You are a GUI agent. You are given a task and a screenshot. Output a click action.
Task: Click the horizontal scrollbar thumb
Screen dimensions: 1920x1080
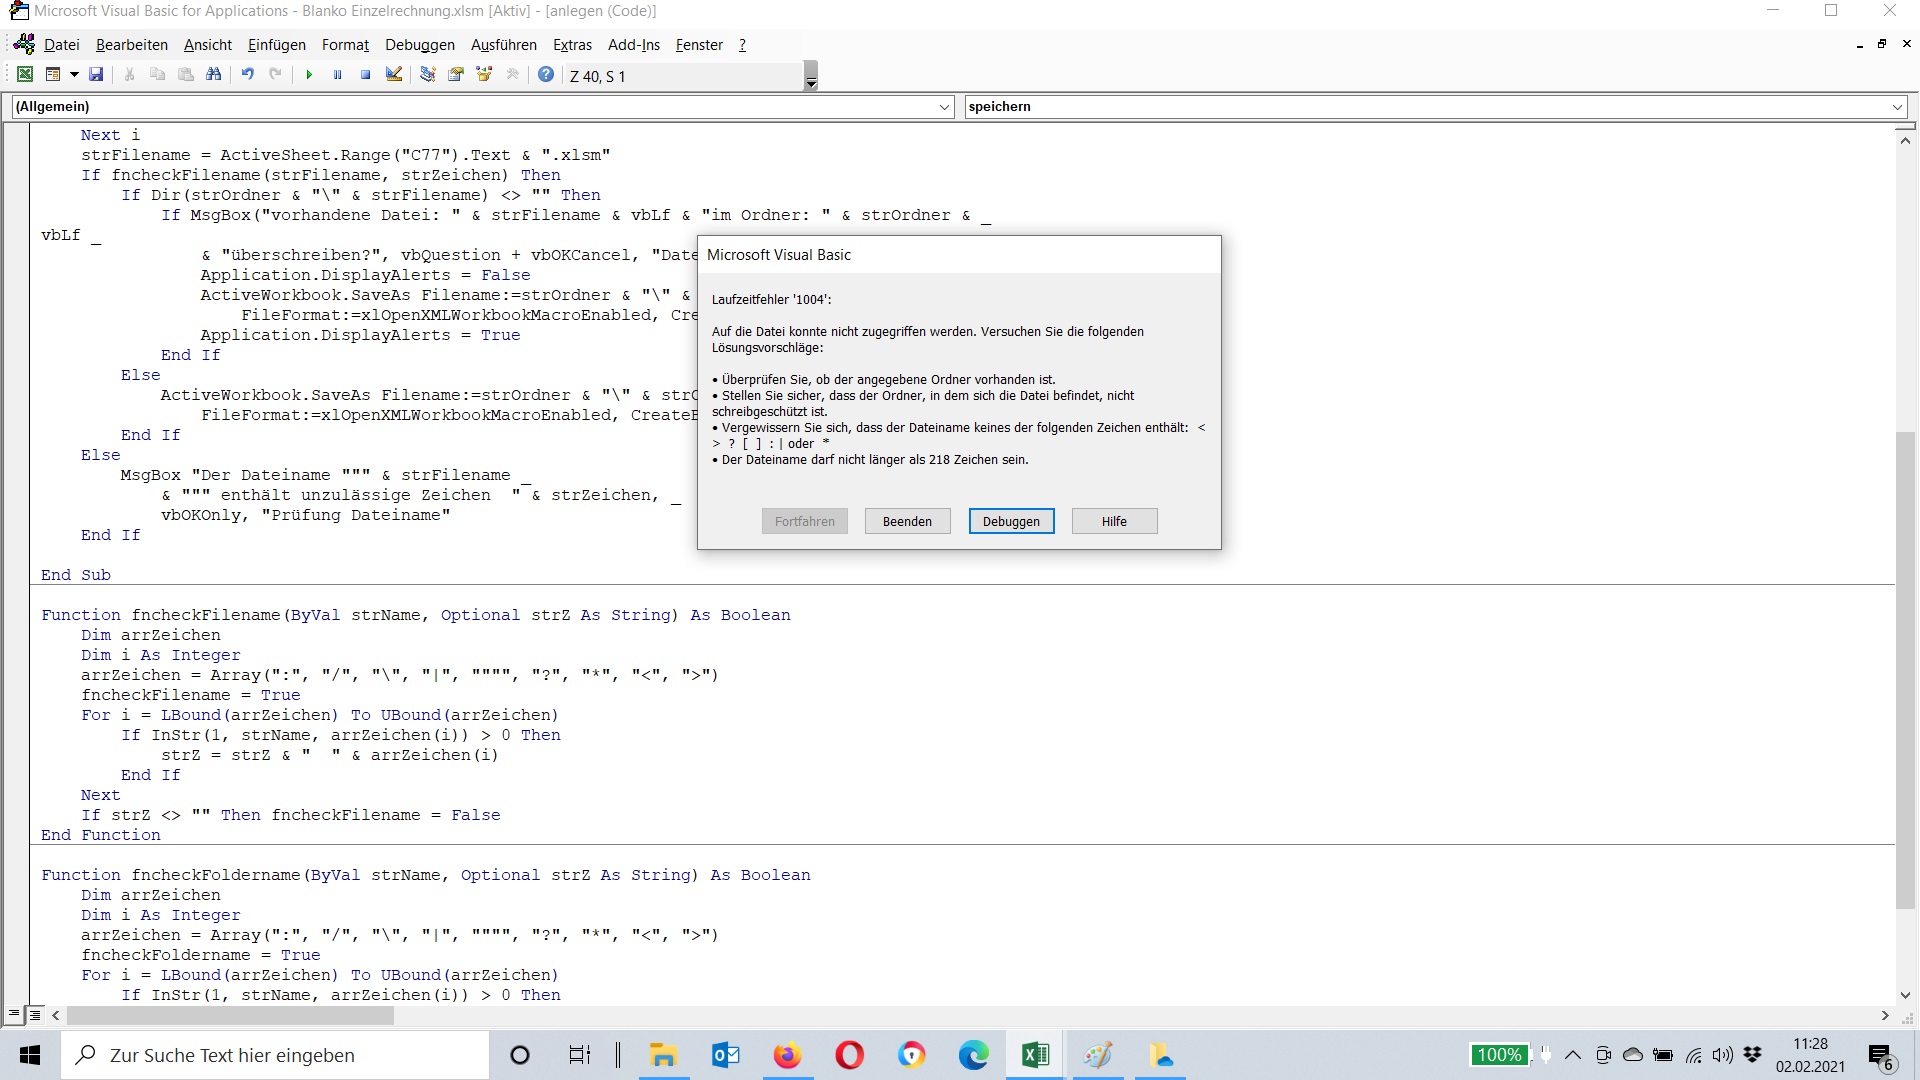[x=230, y=1015]
